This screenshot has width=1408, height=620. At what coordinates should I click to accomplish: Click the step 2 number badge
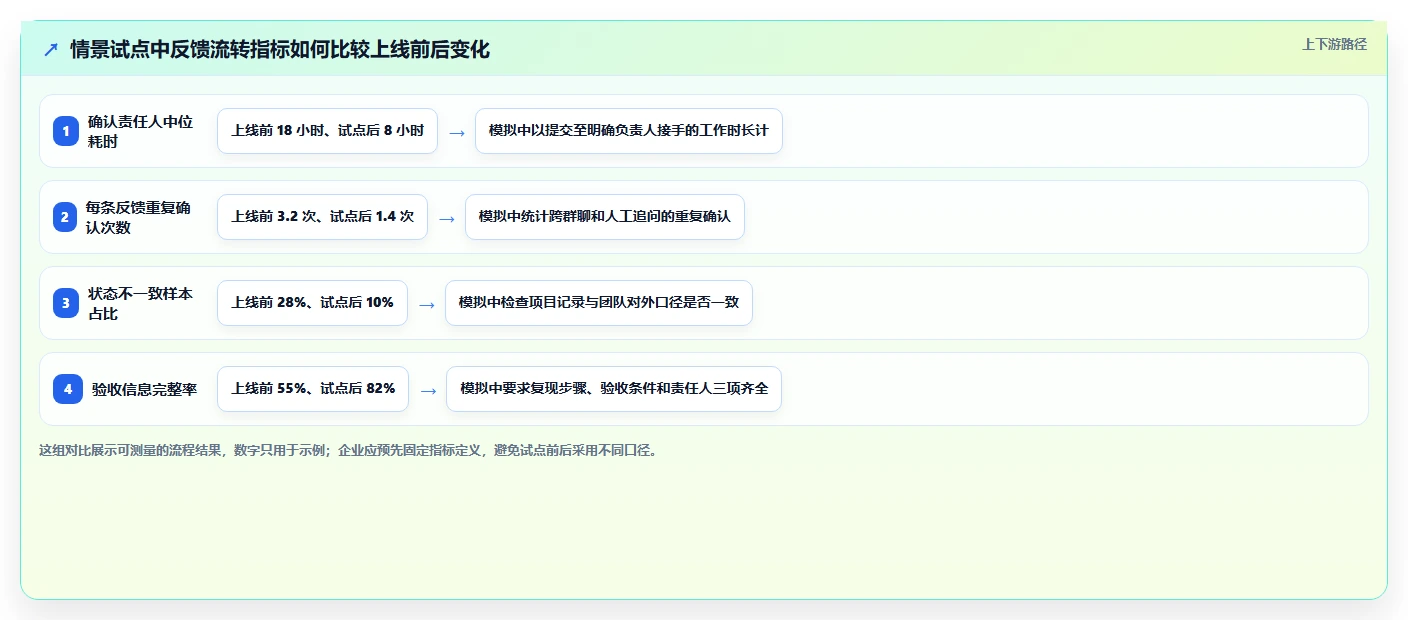tap(66, 217)
